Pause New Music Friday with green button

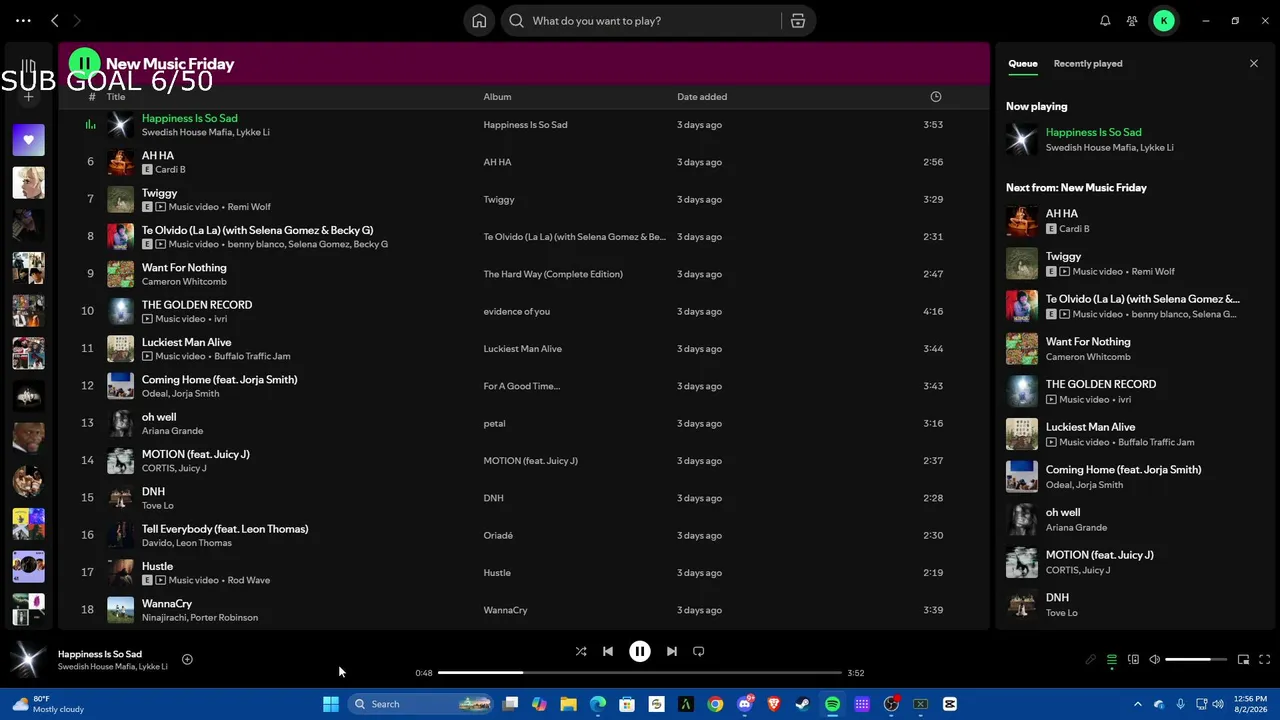[85, 64]
